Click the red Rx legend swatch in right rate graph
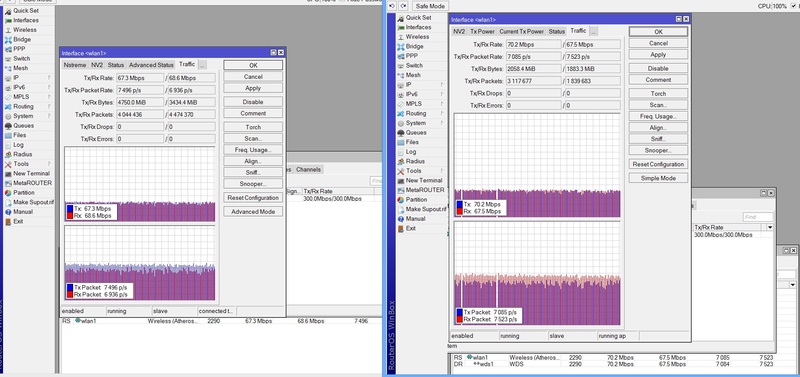The height and width of the screenshot is (377, 800). tap(460, 211)
